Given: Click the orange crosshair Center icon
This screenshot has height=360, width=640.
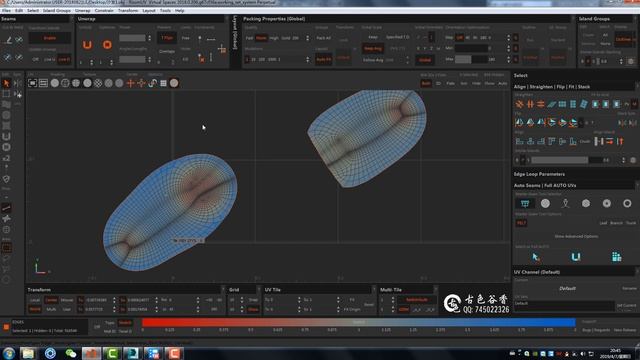Looking at the screenshot, I should (130, 83).
